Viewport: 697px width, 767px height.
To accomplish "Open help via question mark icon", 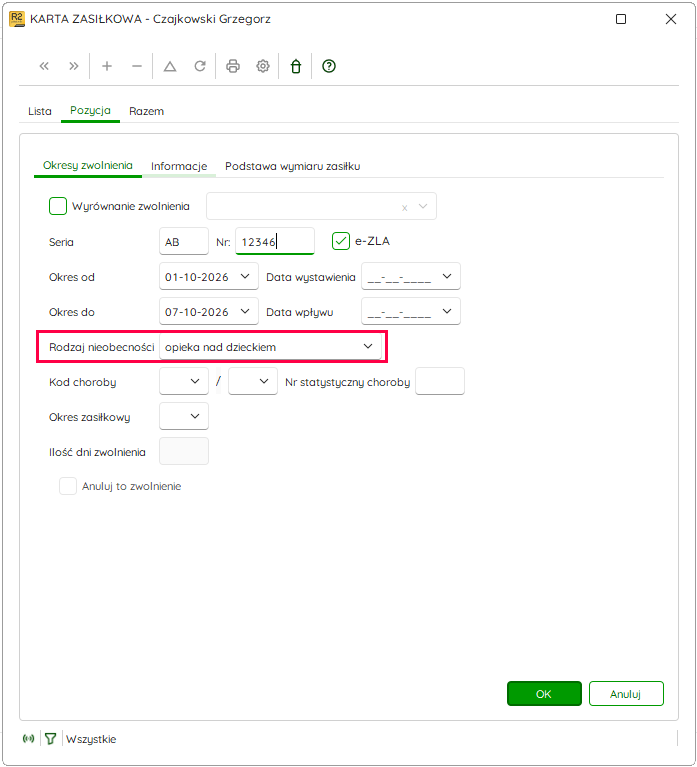I will pos(329,66).
